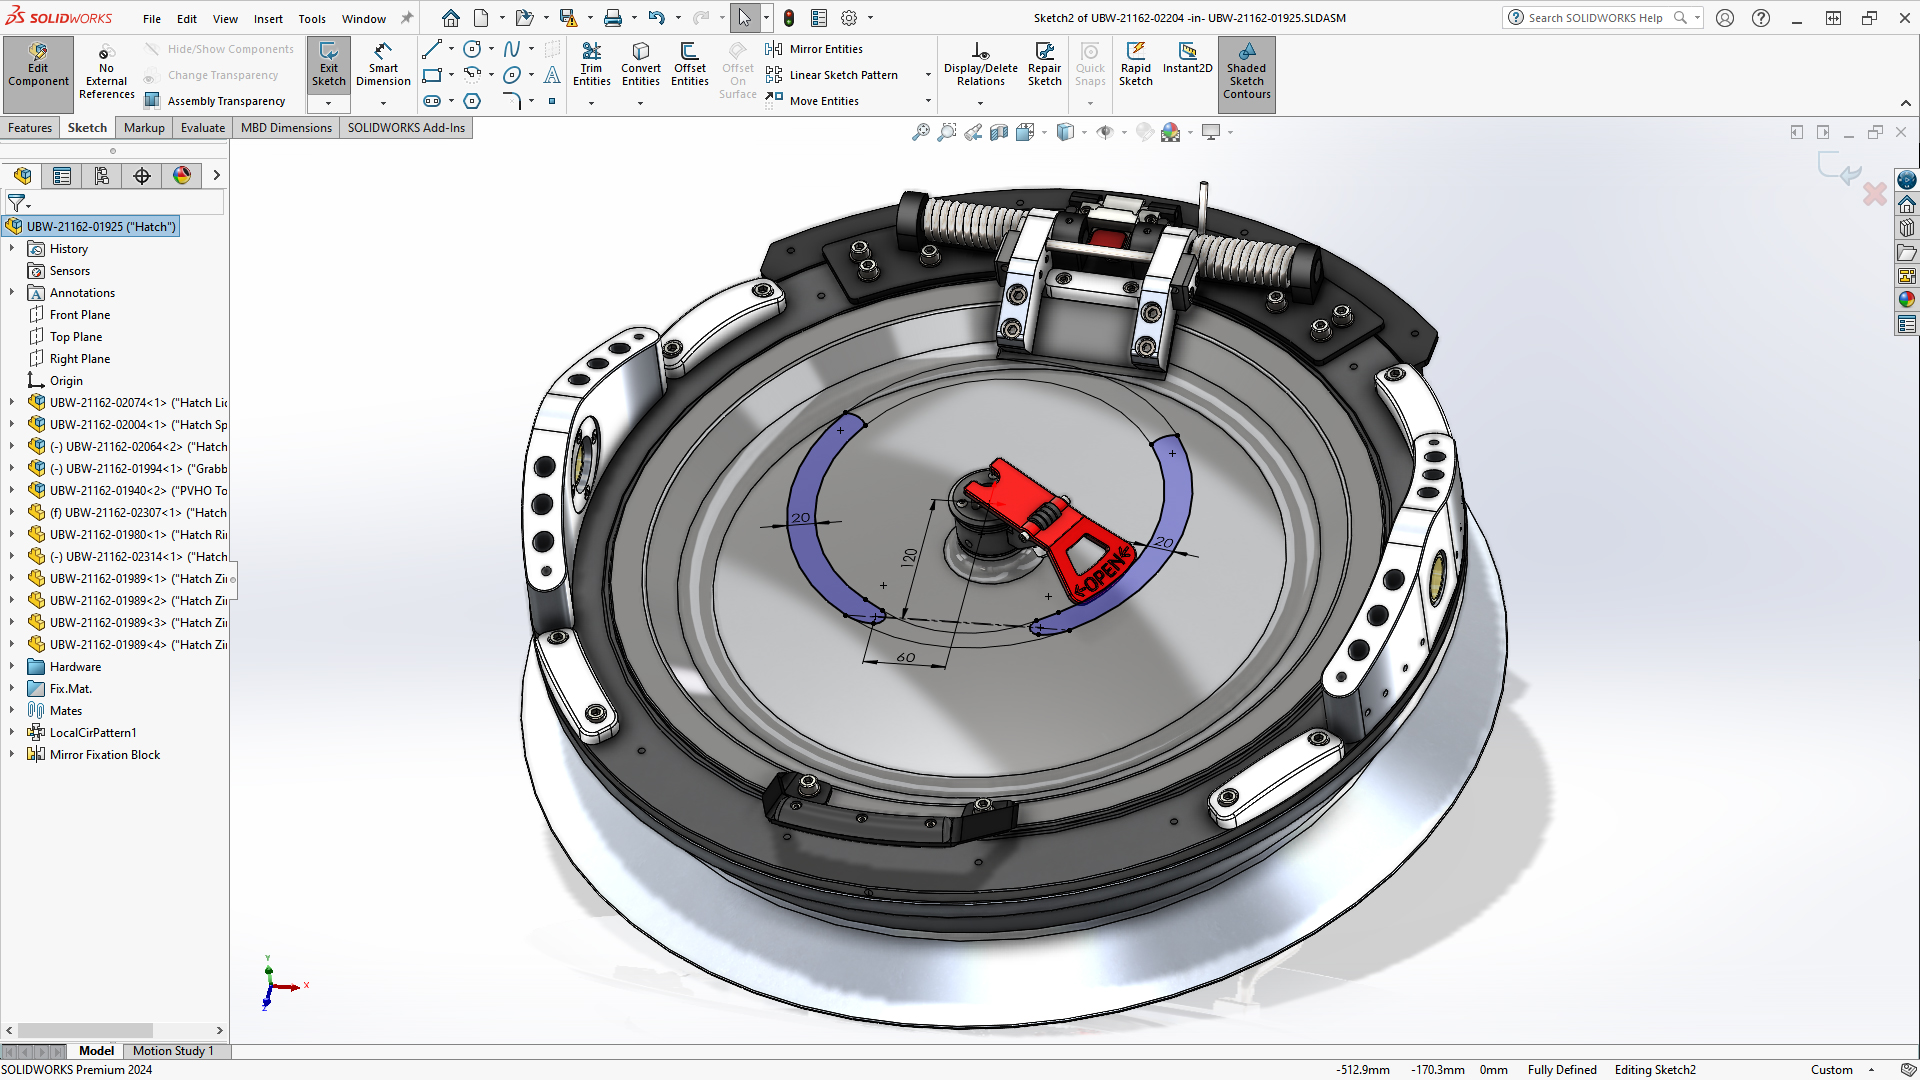Open the Appearances task pane icon

[x=1907, y=300]
